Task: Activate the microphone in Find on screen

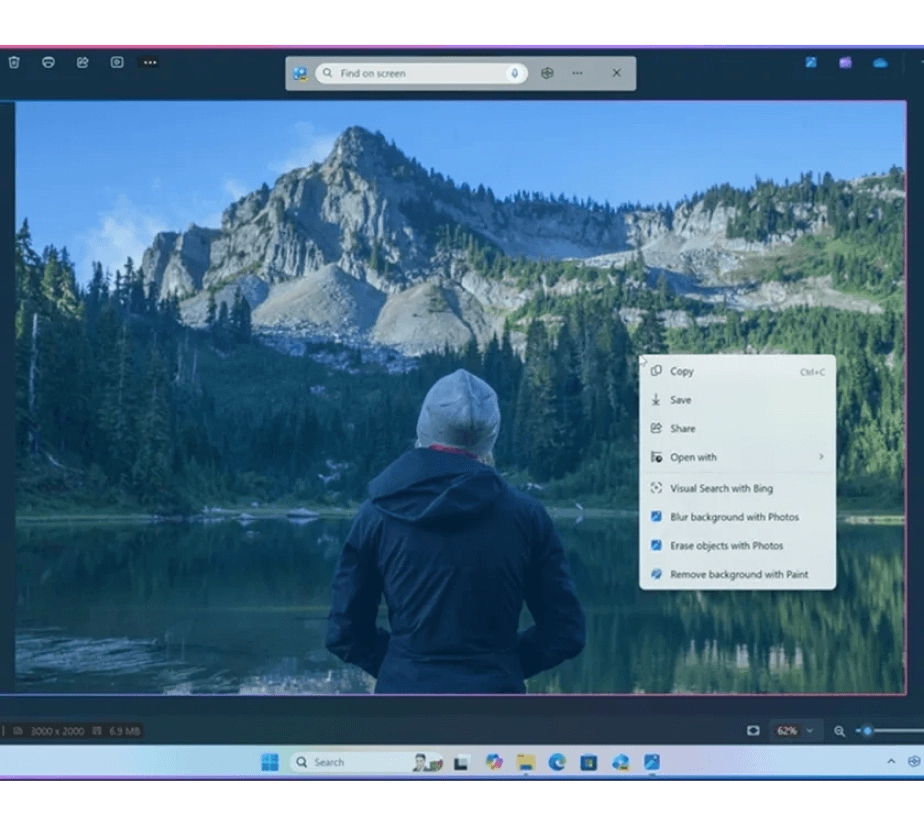Action: [x=514, y=73]
